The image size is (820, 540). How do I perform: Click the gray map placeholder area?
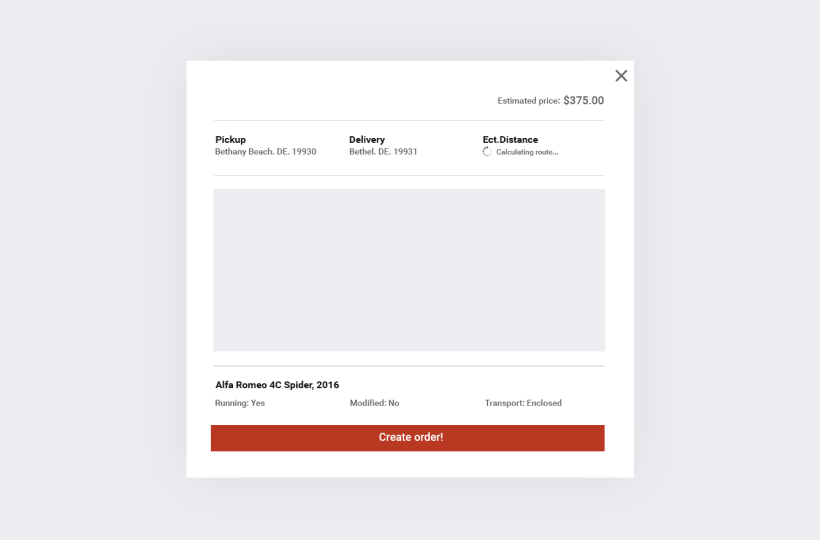pos(409,270)
